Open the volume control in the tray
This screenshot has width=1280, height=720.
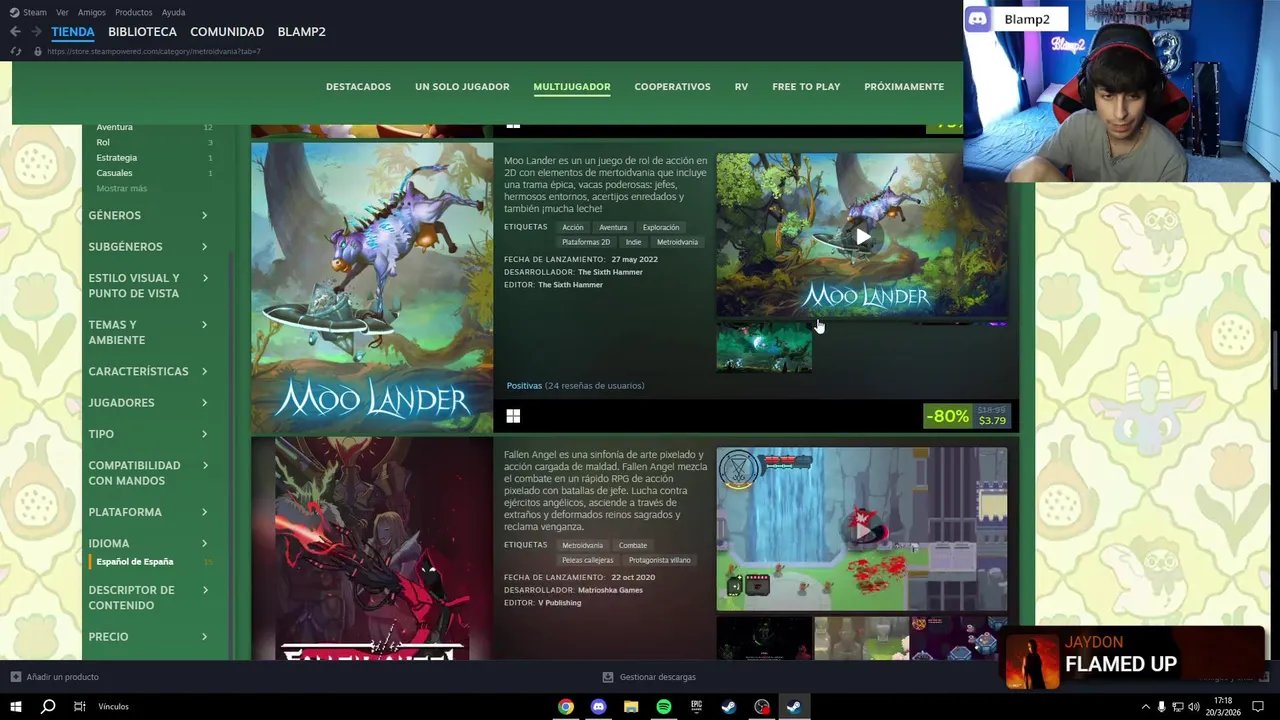(1193, 707)
